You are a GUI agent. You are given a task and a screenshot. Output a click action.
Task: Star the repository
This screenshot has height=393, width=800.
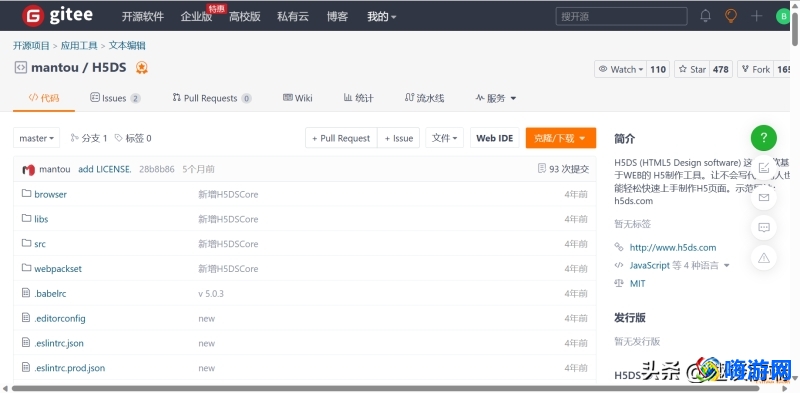[692, 69]
